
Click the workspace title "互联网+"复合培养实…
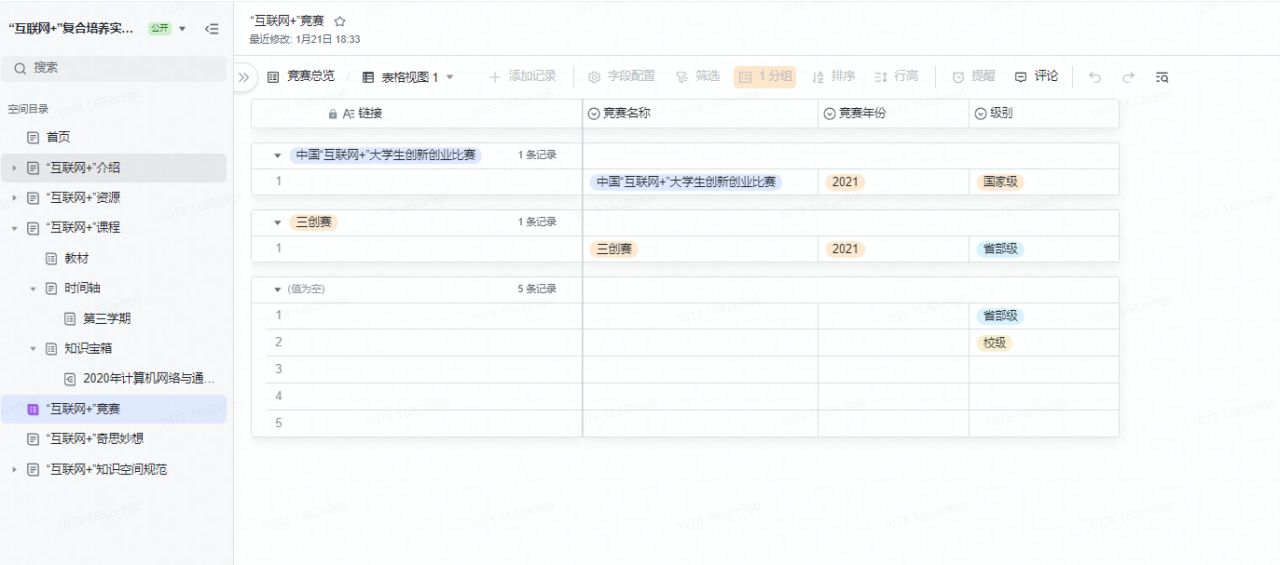click(71, 29)
